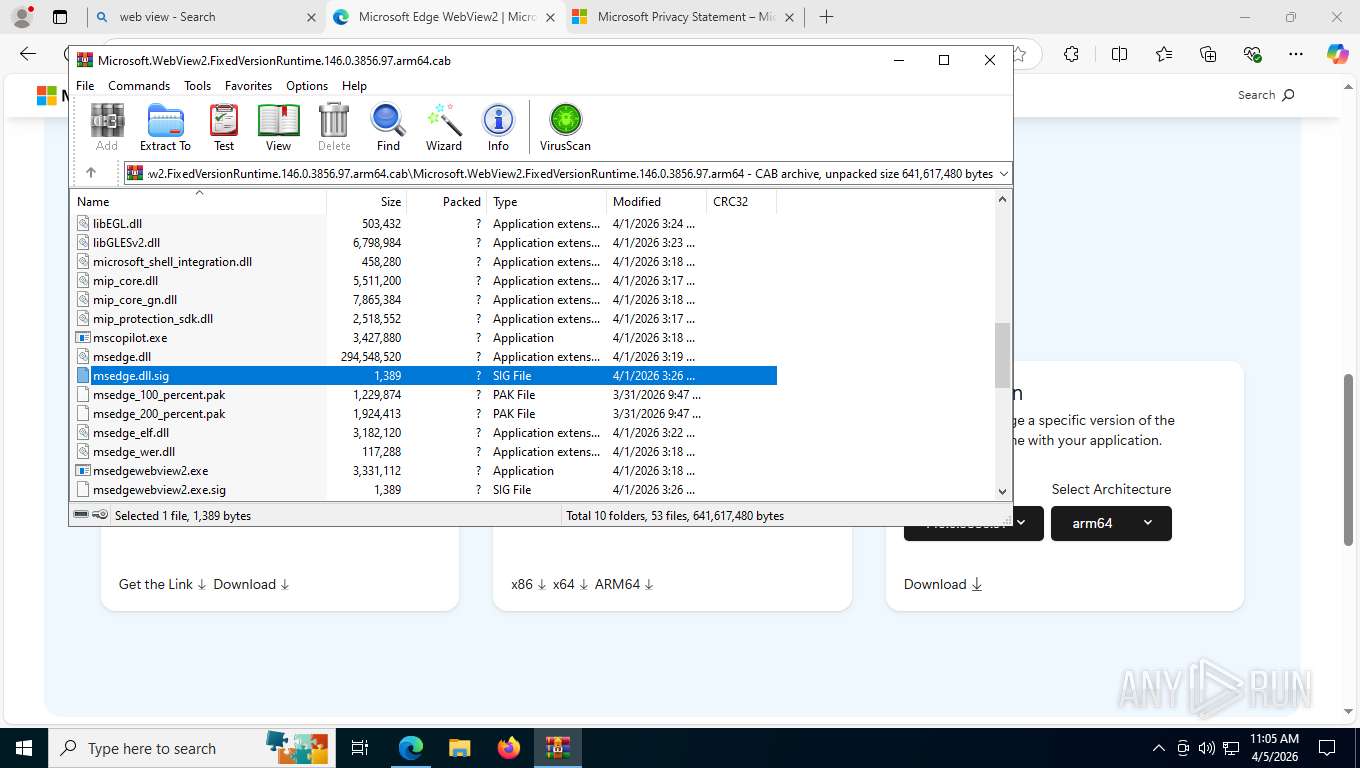Image resolution: width=1360 pixels, height=768 pixels.
Task: Click the Delete toolbar icon
Action: click(334, 128)
